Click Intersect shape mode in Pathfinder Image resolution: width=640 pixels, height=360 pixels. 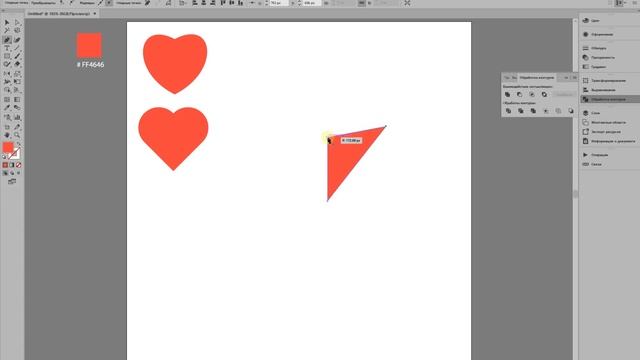(x=532, y=94)
